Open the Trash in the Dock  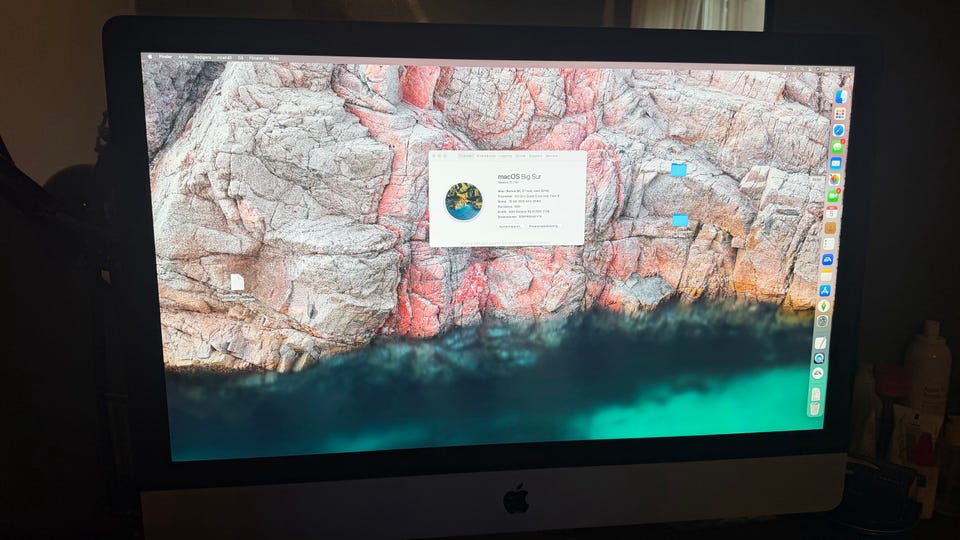[815, 408]
